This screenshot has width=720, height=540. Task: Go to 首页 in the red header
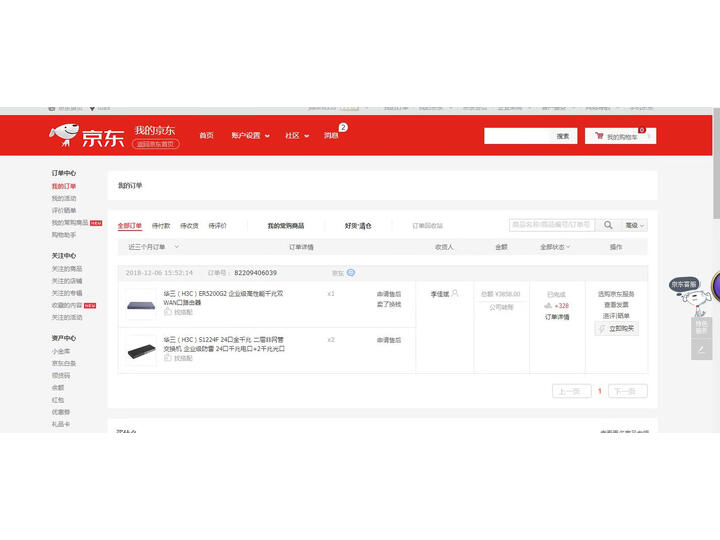coord(206,135)
